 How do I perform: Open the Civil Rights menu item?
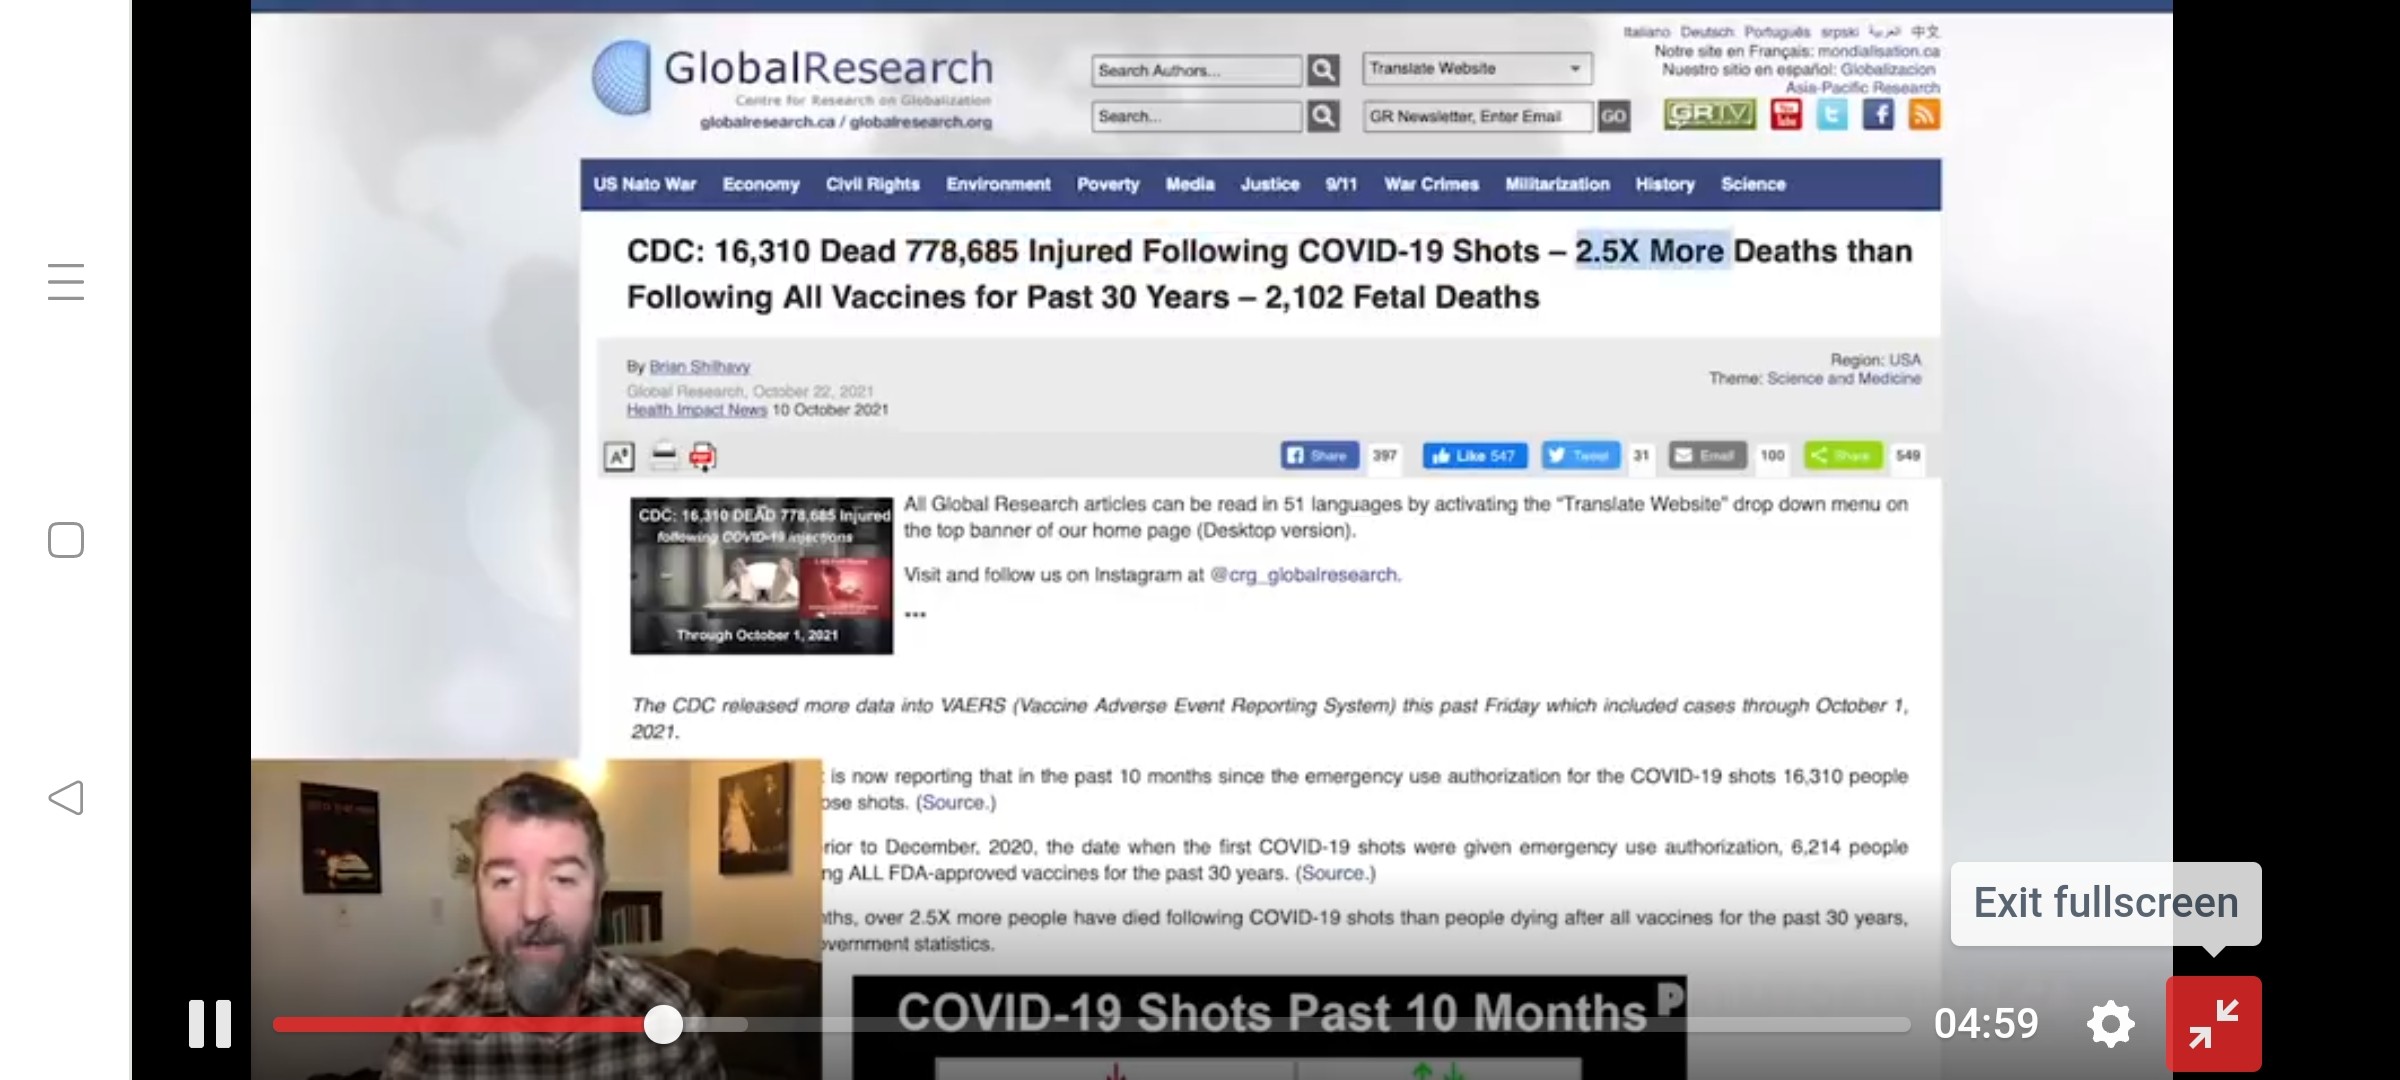[873, 184]
